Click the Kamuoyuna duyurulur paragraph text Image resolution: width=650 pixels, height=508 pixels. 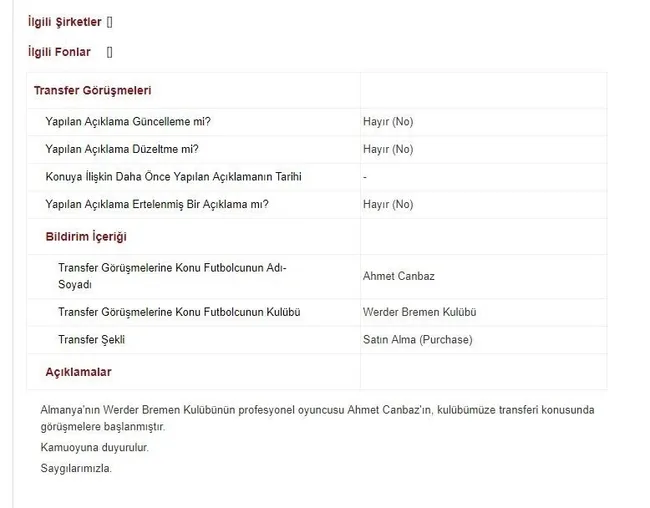pyautogui.click(x=95, y=447)
